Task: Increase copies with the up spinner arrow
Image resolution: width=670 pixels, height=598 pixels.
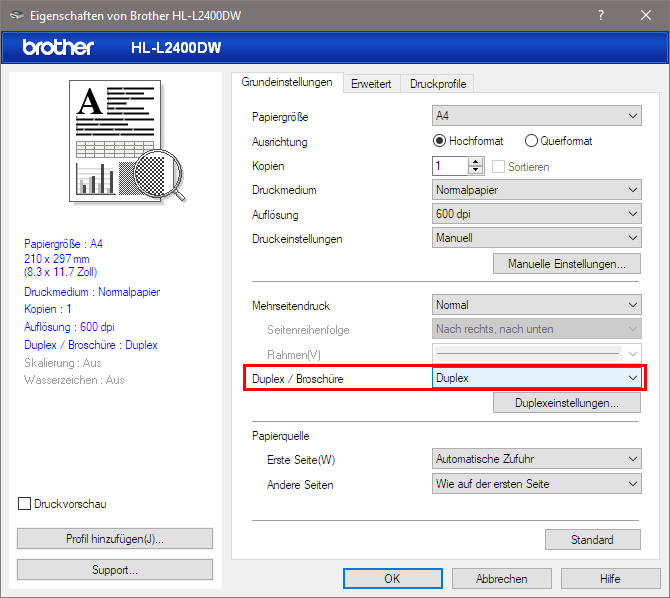Action: click(x=476, y=161)
